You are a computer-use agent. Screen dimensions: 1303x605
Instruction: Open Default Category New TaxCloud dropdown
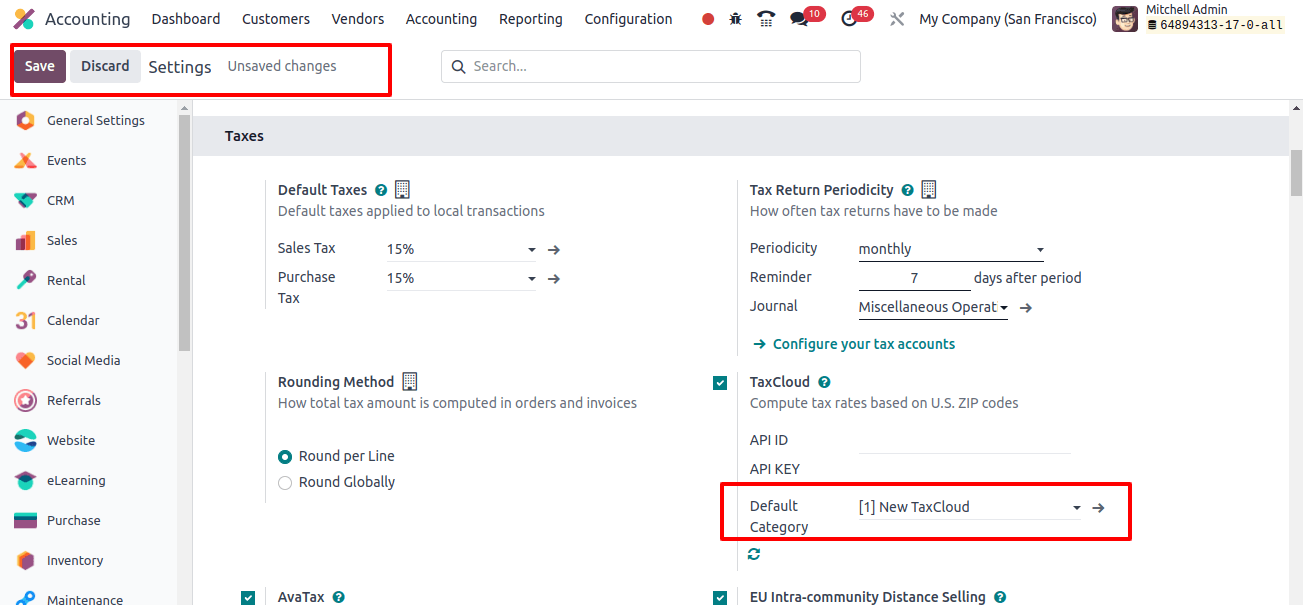click(x=970, y=507)
